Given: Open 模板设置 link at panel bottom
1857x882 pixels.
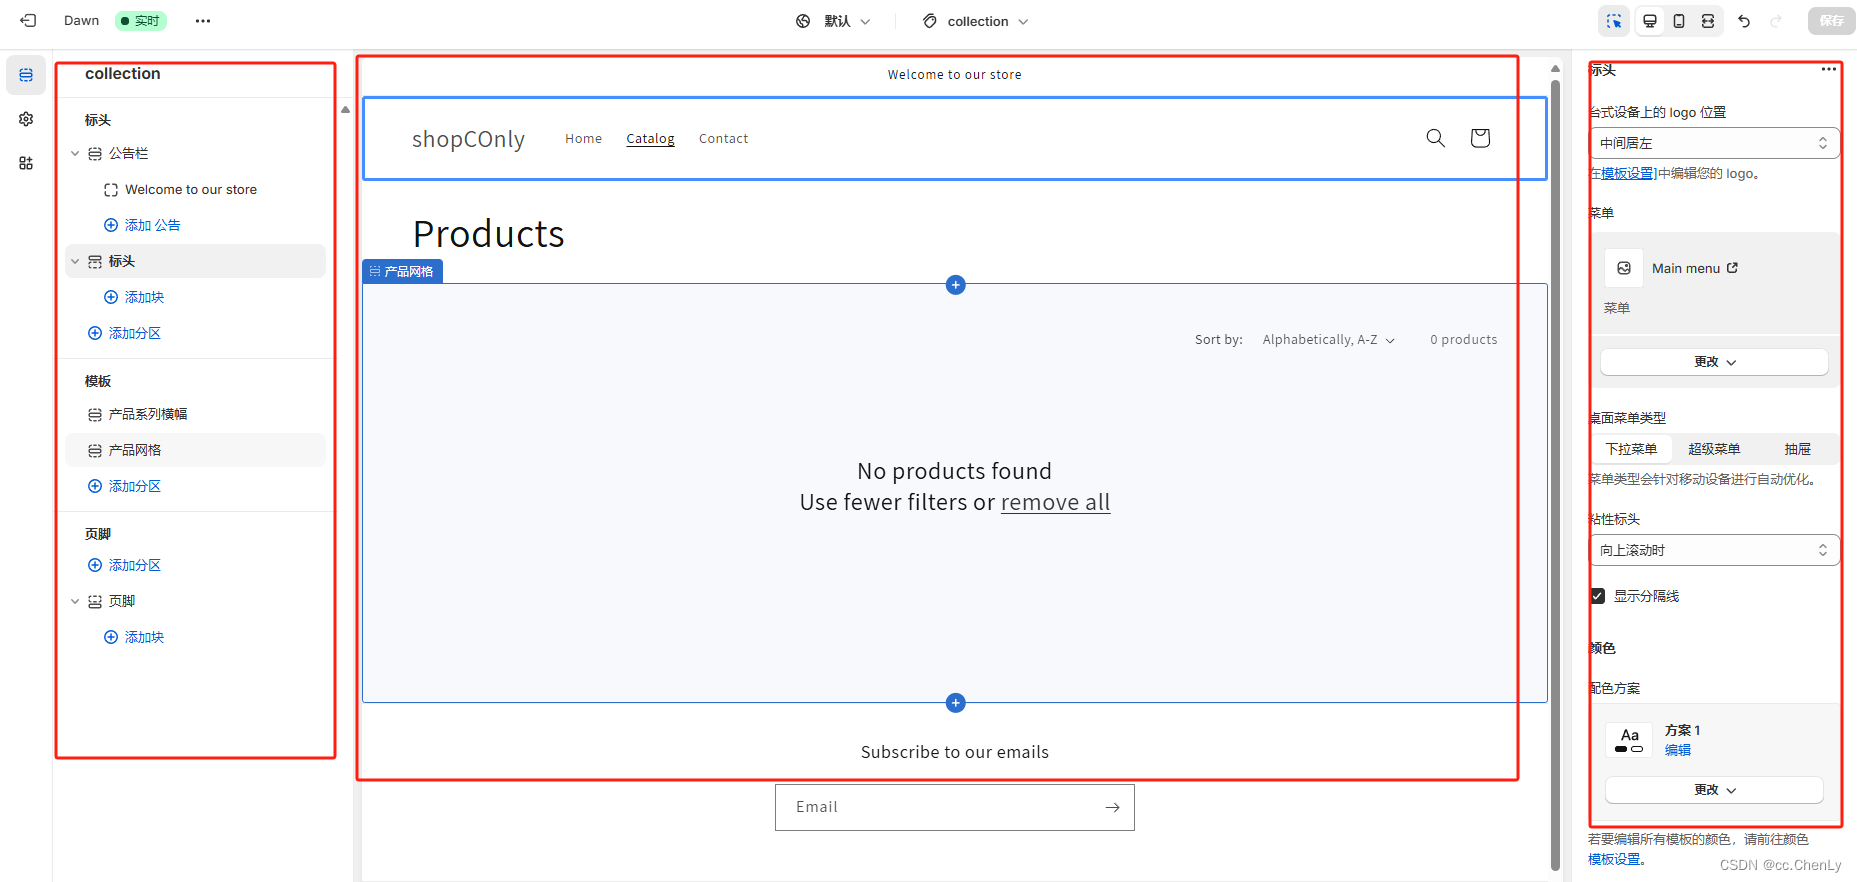Looking at the screenshot, I should pyautogui.click(x=1614, y=859).
